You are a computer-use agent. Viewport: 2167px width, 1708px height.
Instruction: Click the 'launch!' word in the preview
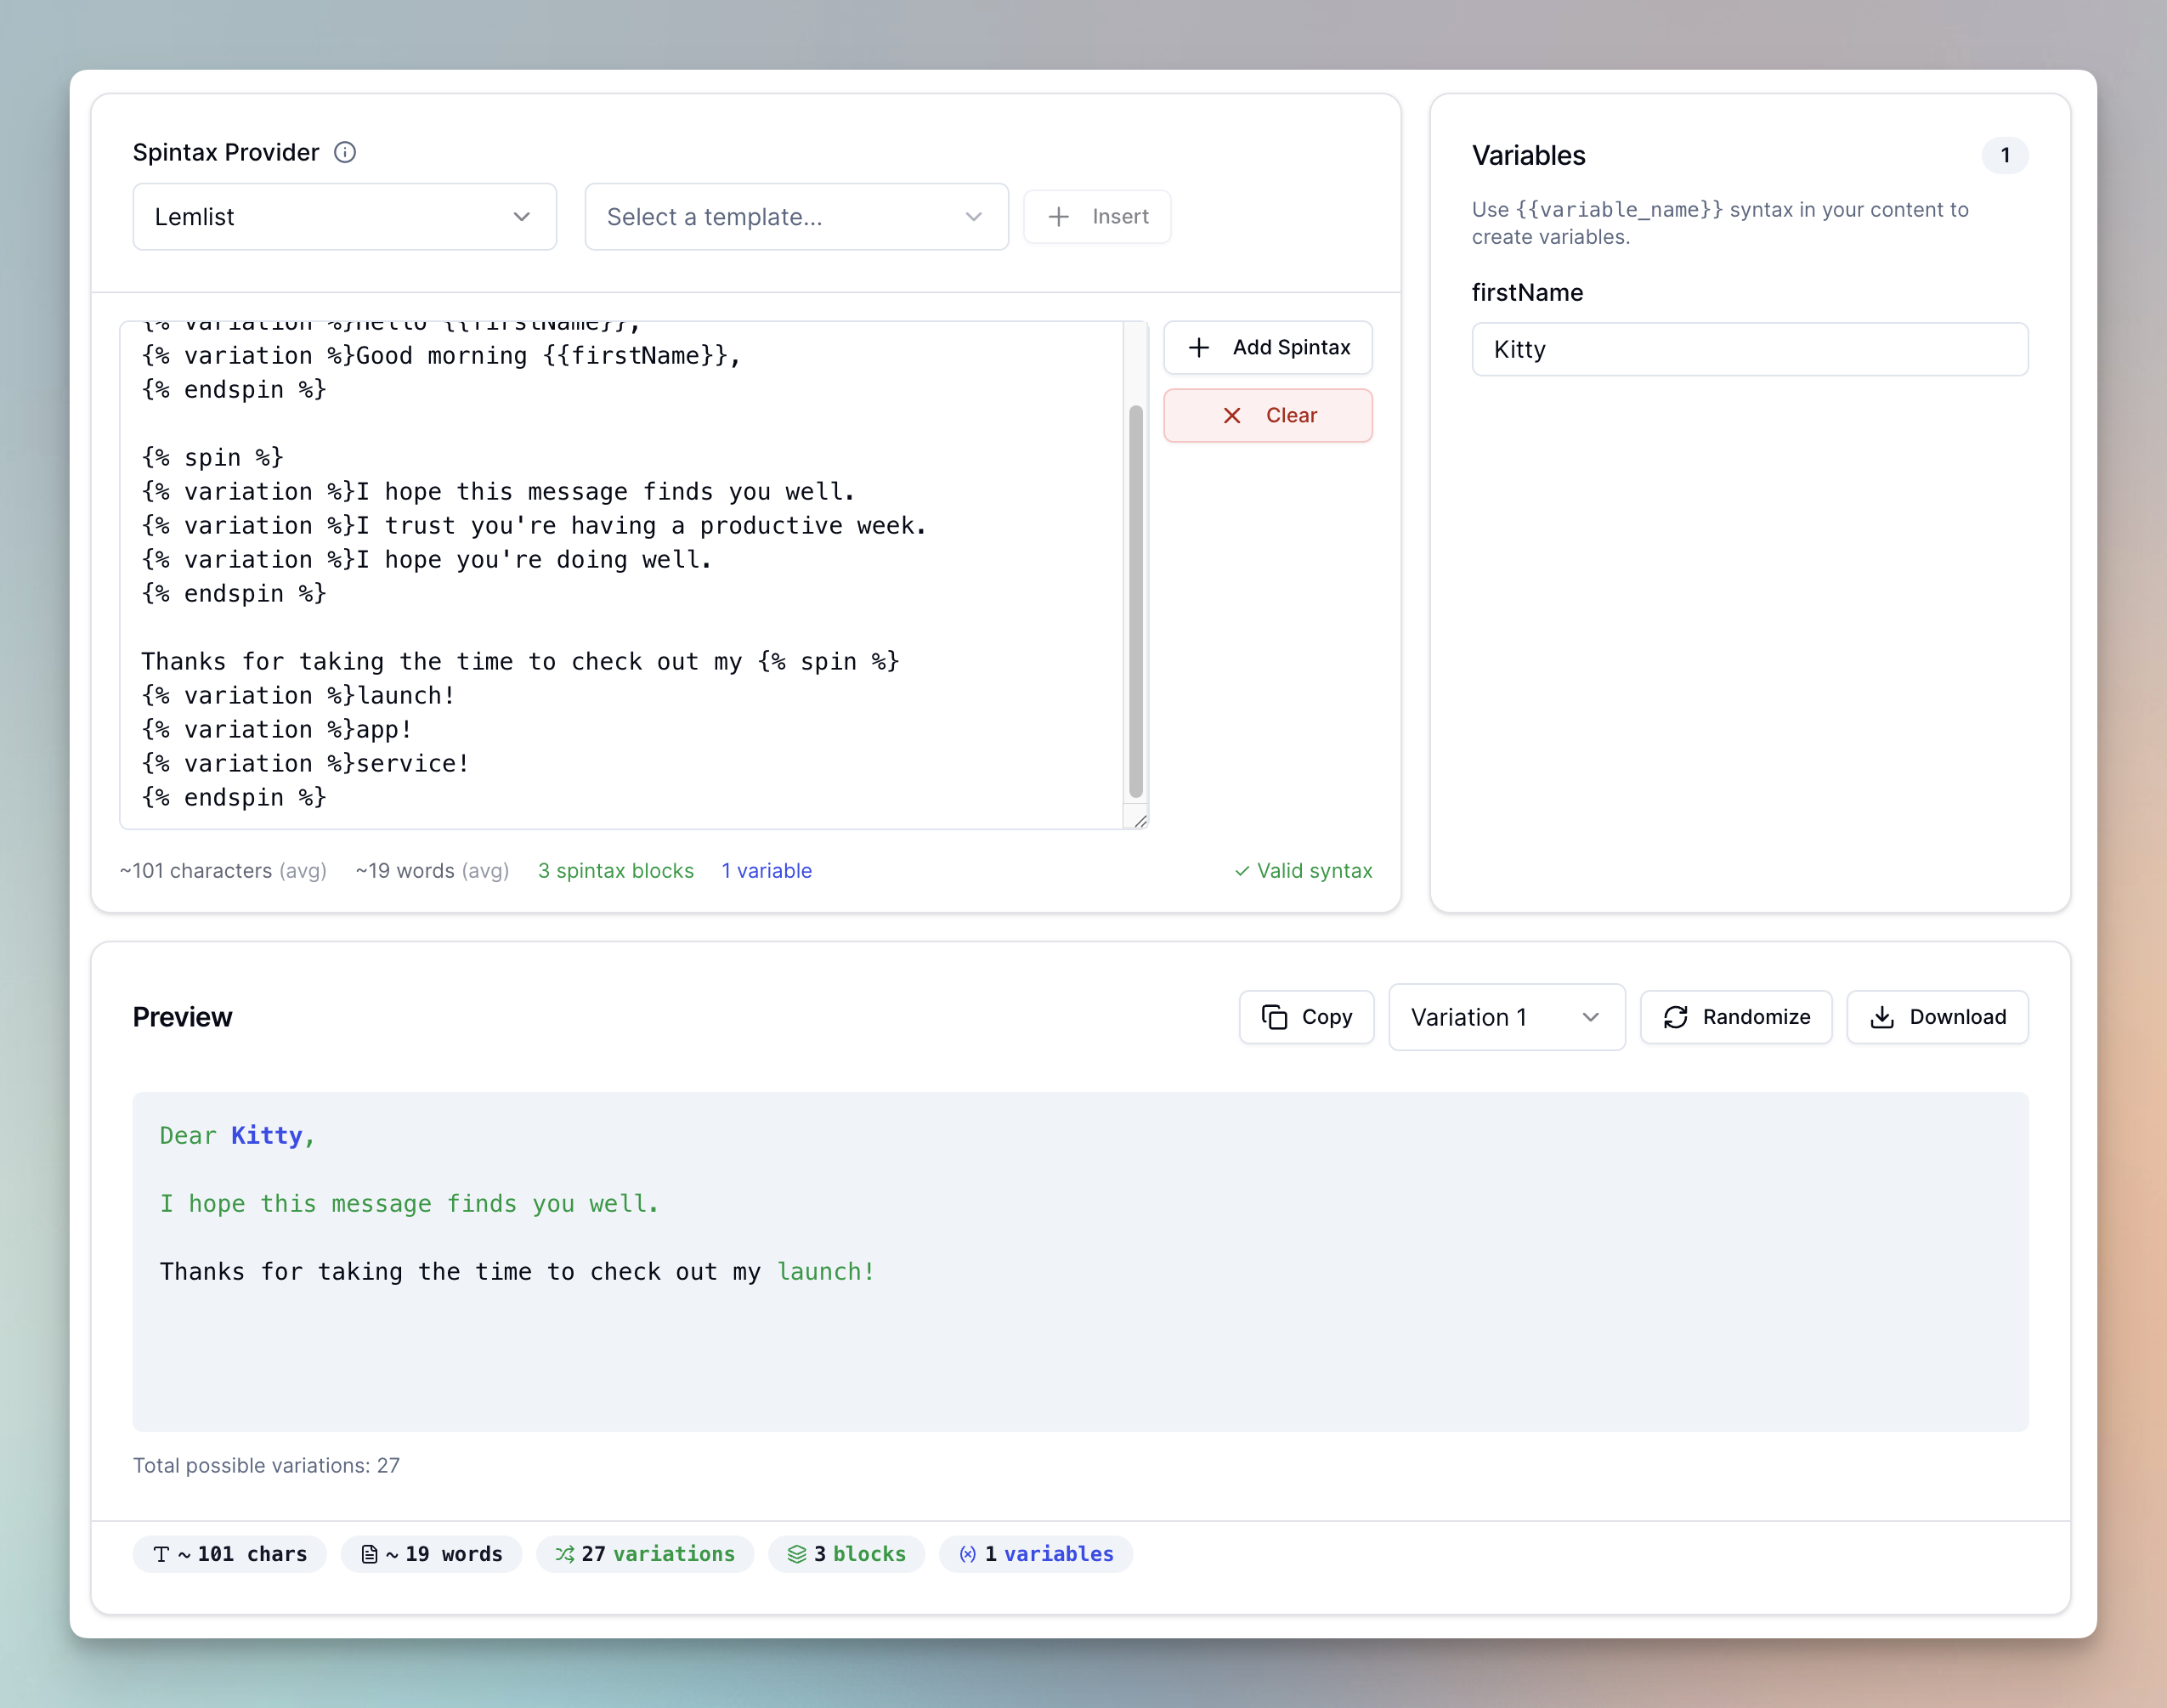click(x=826, y=1272)
